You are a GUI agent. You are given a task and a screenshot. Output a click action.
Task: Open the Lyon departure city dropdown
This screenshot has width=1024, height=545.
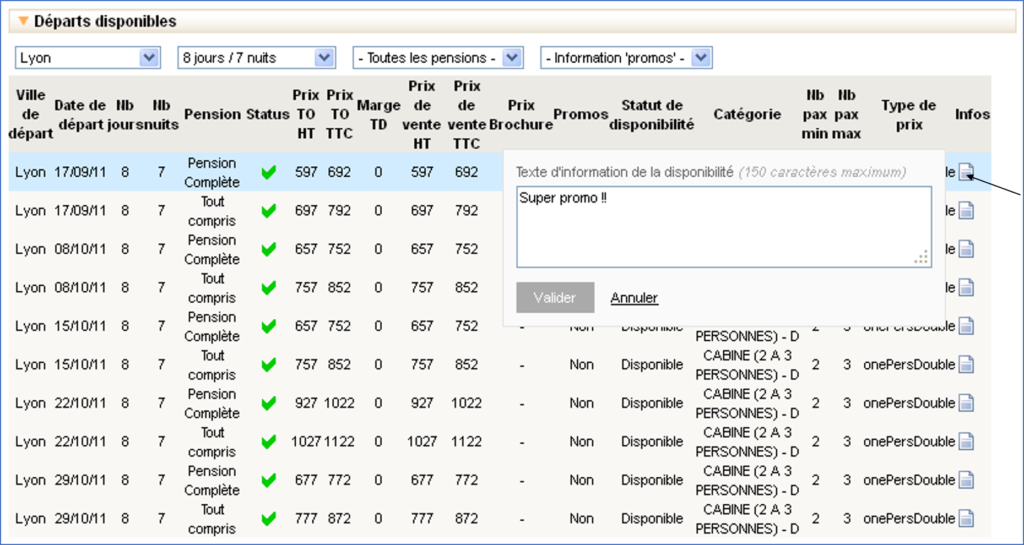(87, 58)
